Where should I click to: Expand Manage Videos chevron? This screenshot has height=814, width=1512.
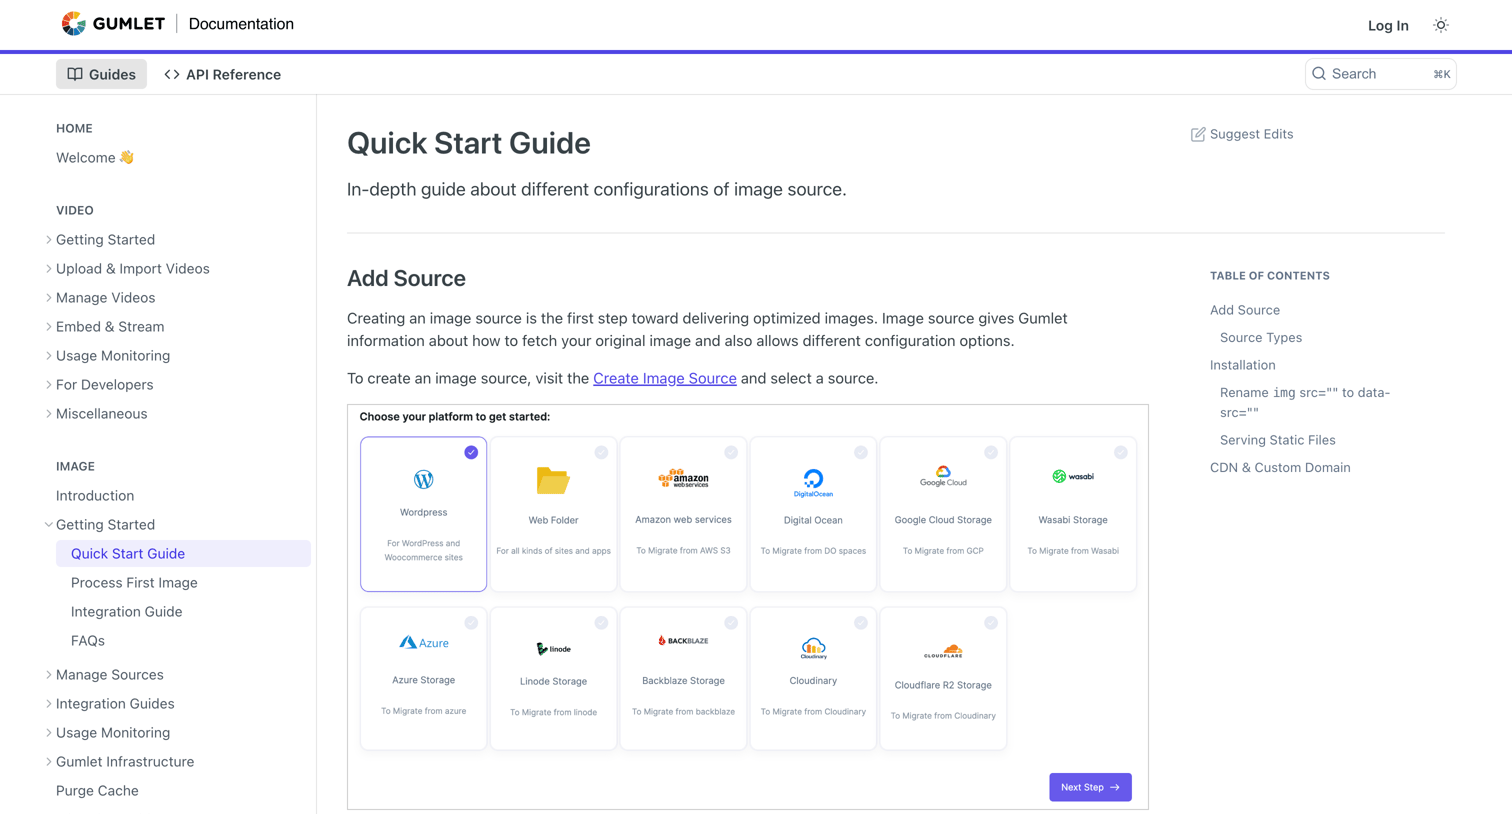pyautogui.click(x=48, y=298)
